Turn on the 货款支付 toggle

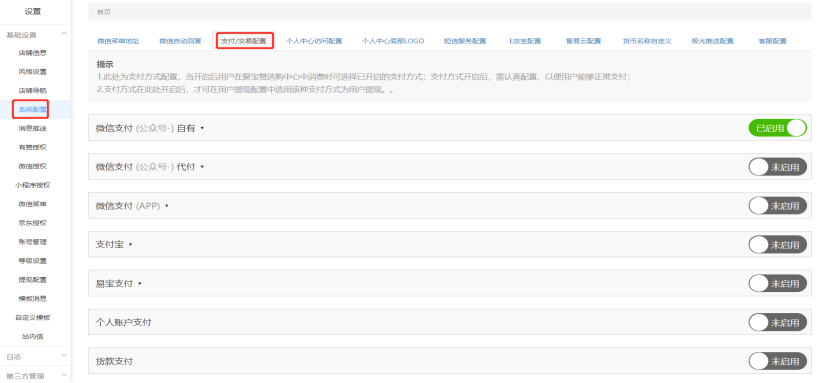[777, 361]
